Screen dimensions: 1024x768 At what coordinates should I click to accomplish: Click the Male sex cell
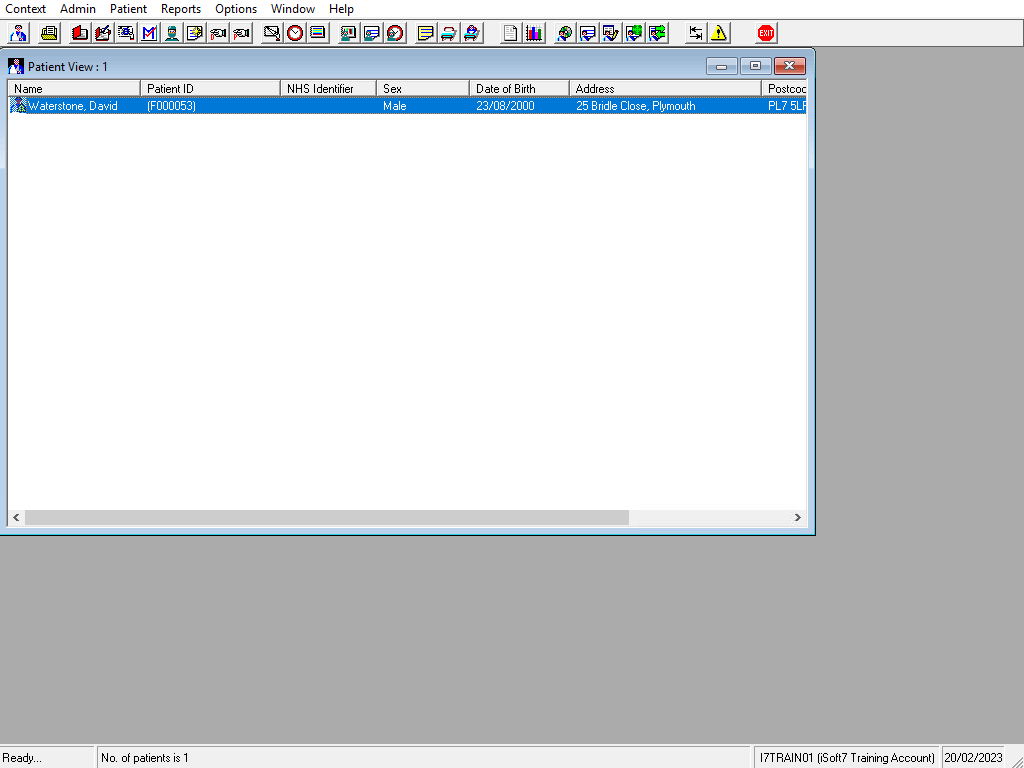point(394,106)
